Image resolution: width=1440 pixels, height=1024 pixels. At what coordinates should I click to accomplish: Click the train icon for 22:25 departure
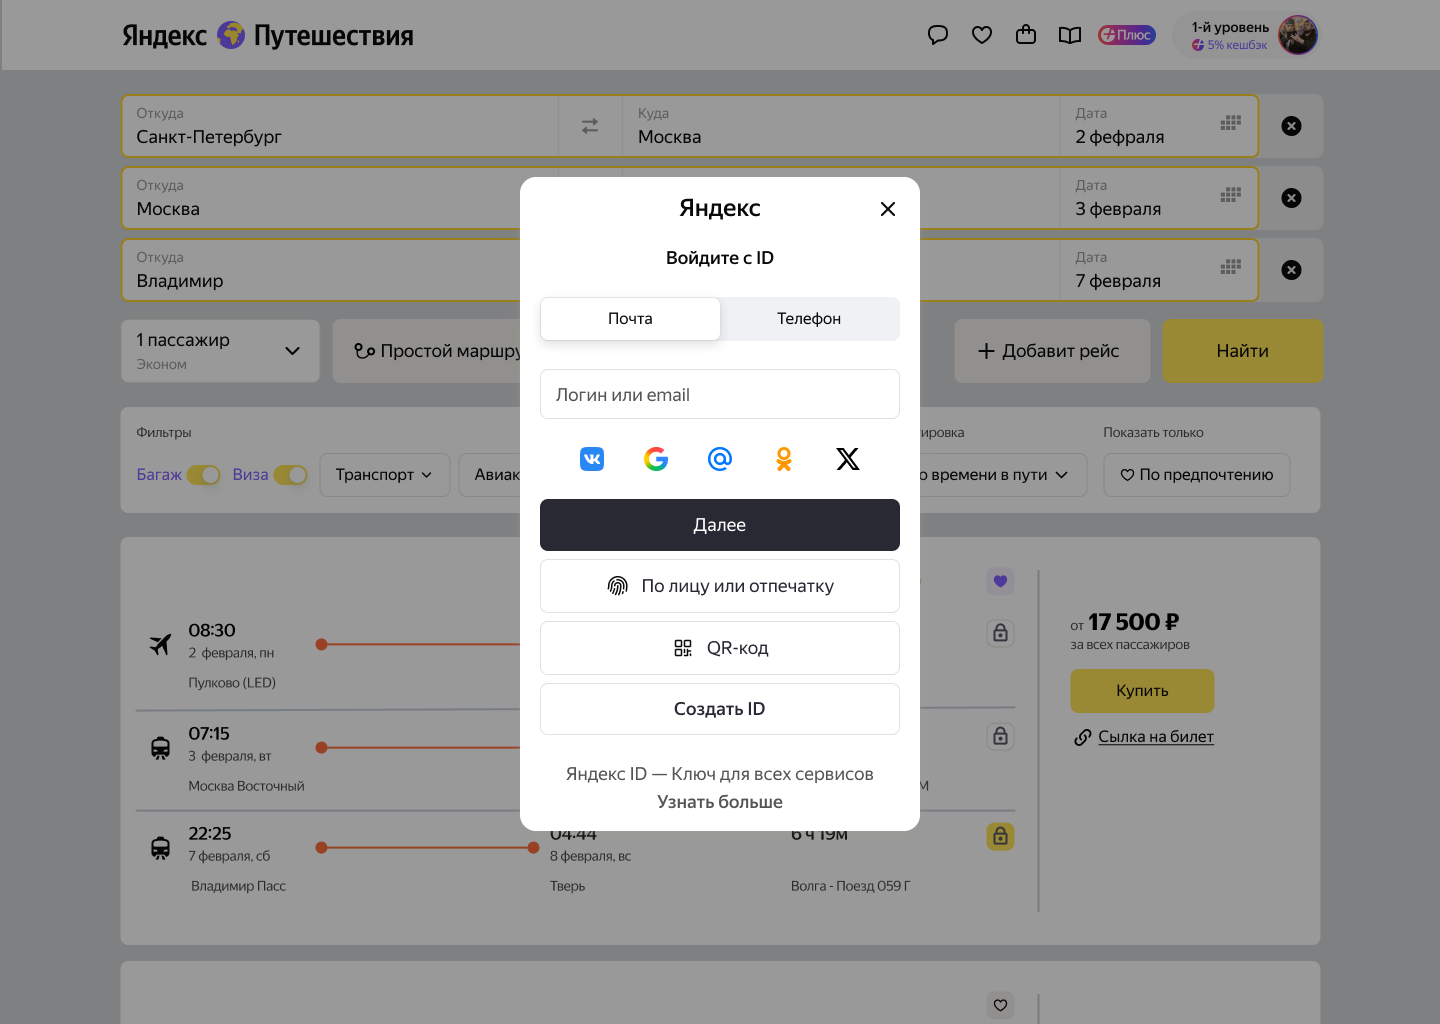160,848
